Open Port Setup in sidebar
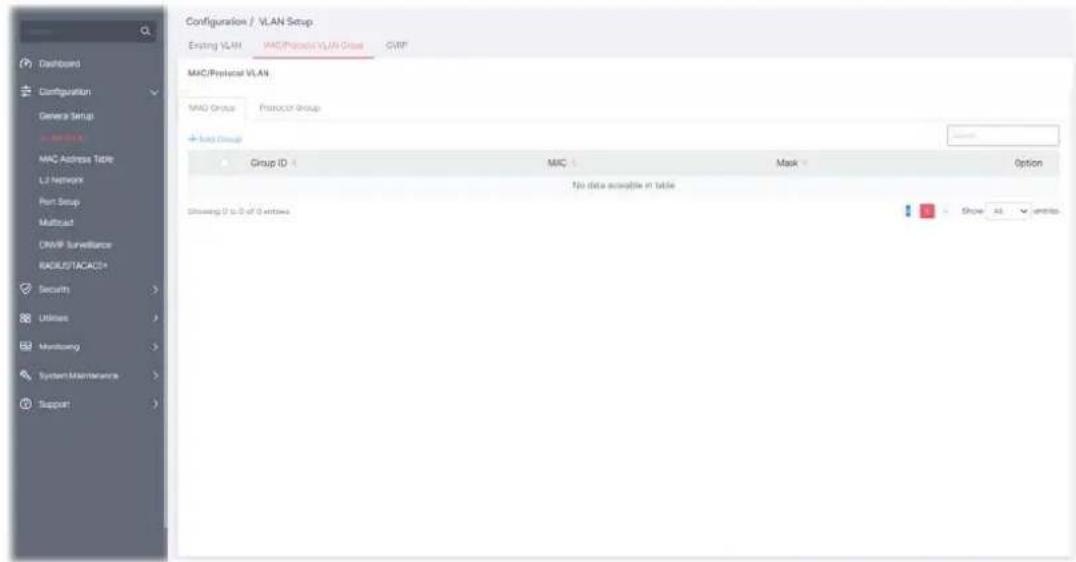Screen dimensions: 1076x562 (x=59, y=202)
